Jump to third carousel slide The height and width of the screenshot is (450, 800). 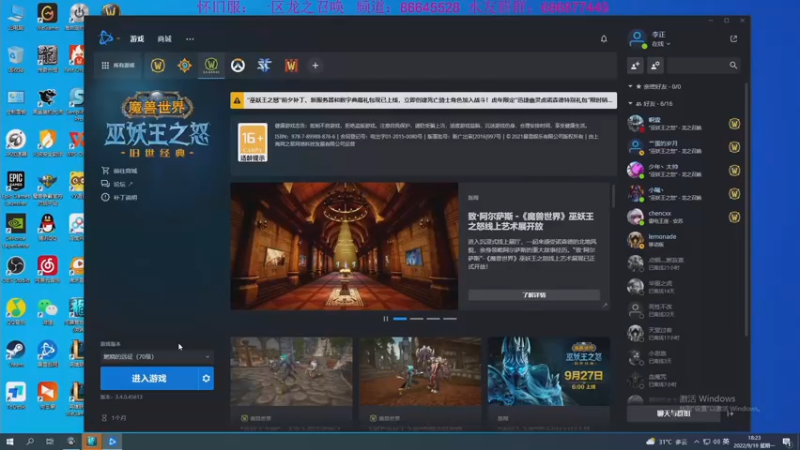coord(433,319)
